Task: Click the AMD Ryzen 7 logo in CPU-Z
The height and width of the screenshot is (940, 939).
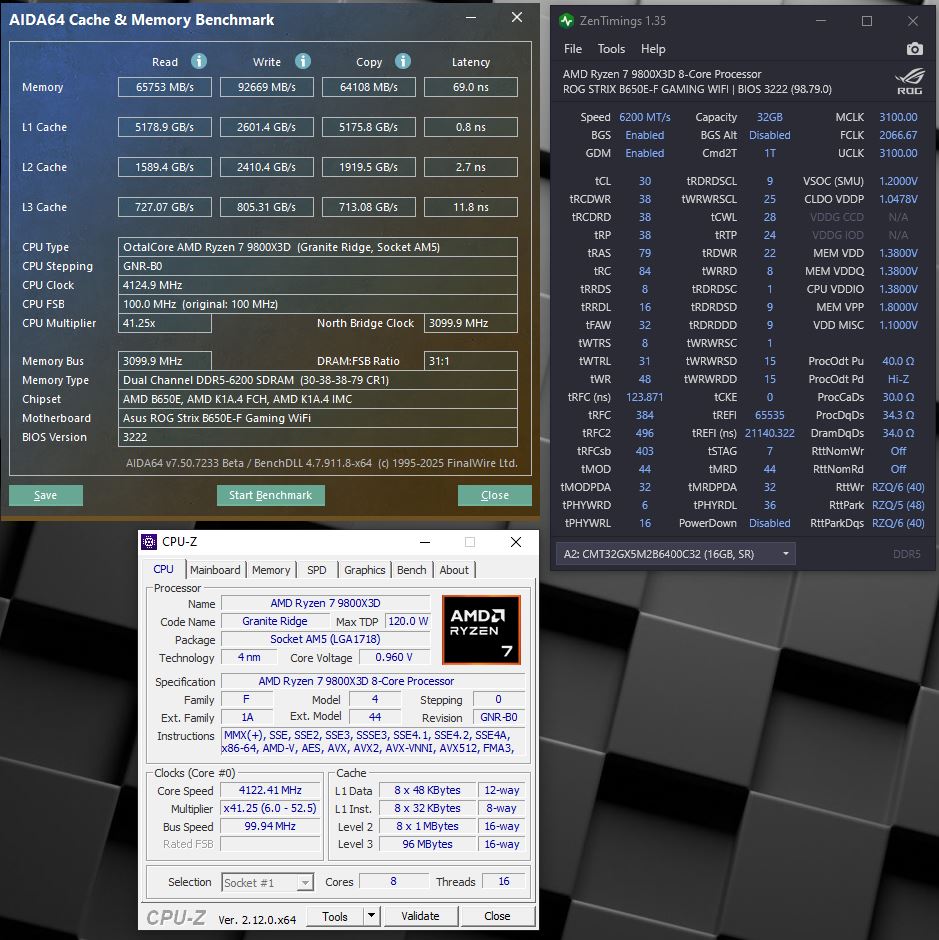Action: 481,630
